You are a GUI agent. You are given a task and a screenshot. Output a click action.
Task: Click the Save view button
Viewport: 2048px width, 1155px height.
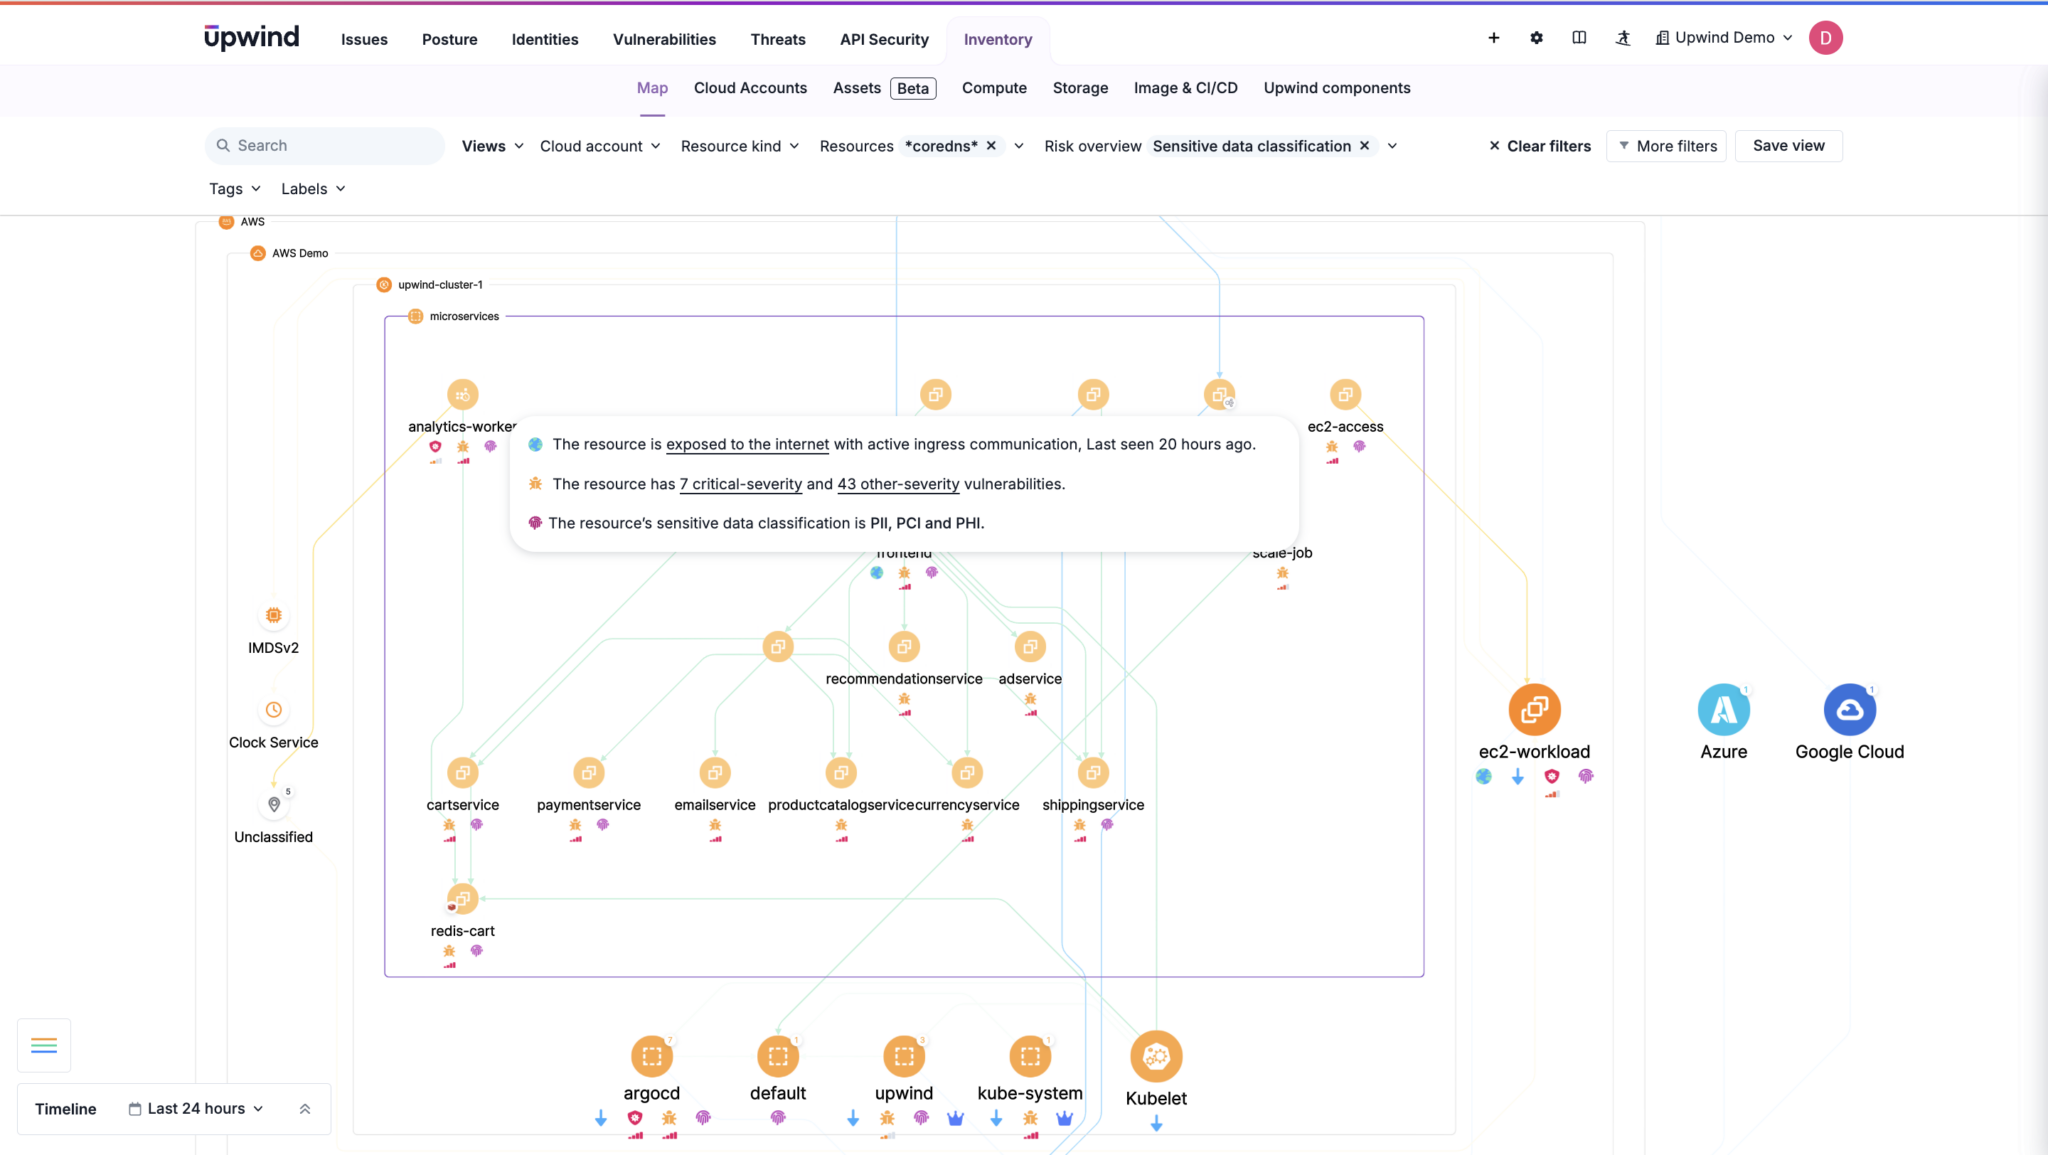(x=1788, y=146)
